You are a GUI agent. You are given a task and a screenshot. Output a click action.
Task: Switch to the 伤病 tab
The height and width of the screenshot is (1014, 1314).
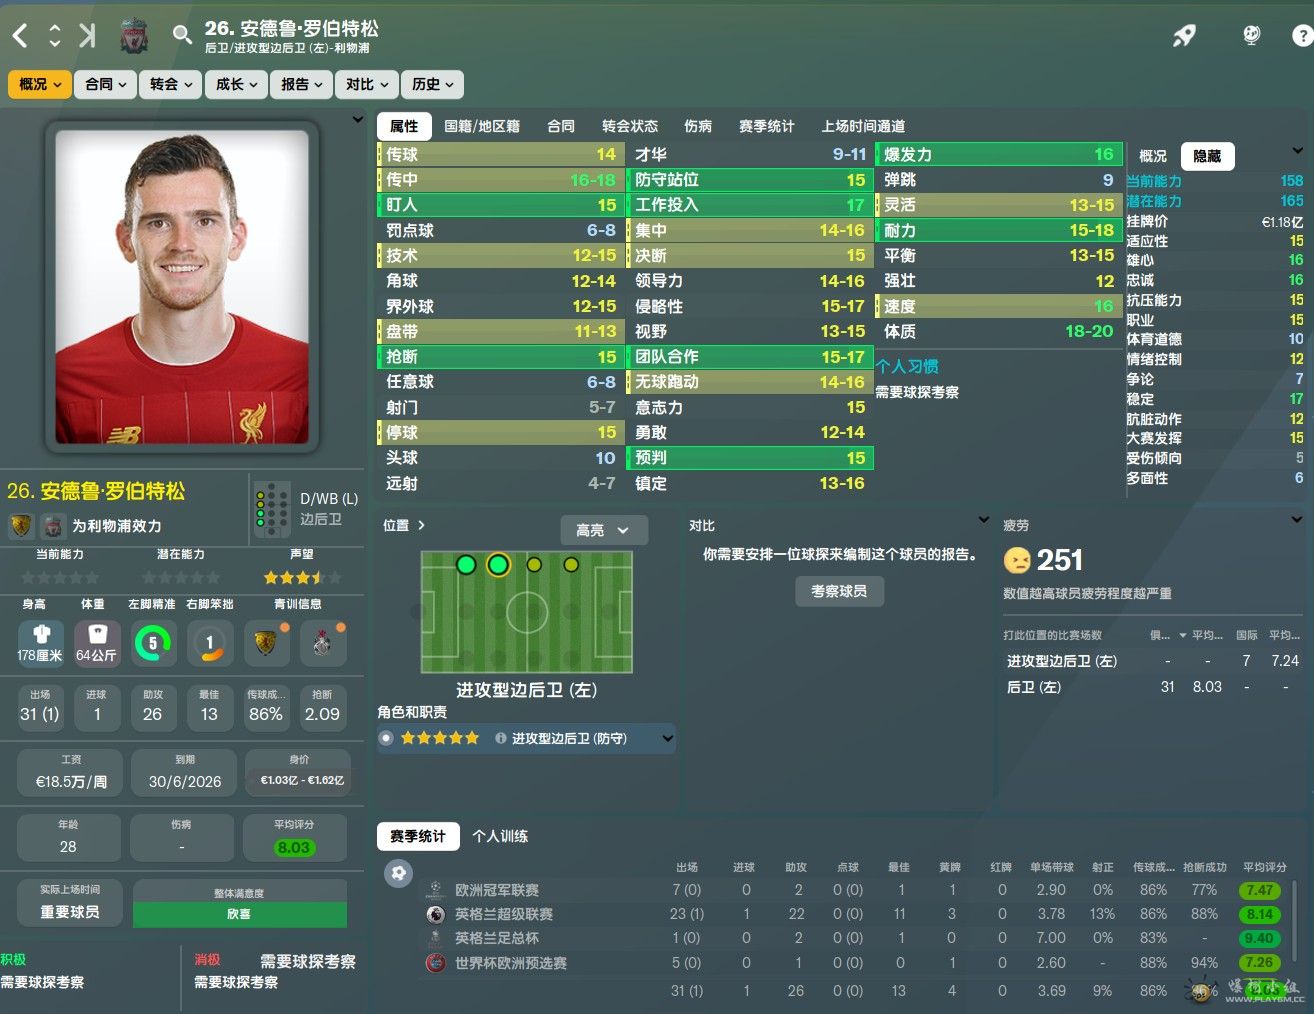698,126
